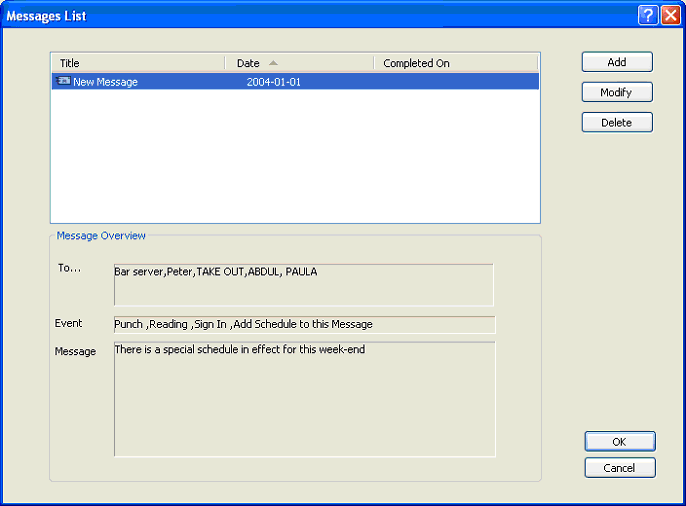Open the title bar Help question-mark button

[x=648, y=15]
